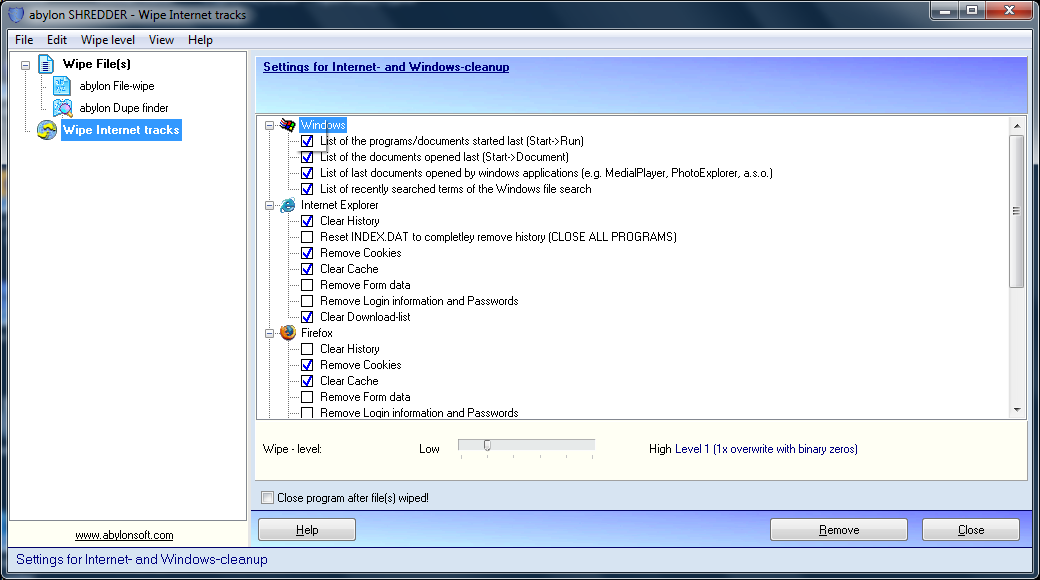
Task: Open the File menu
Action: [24, 40]
